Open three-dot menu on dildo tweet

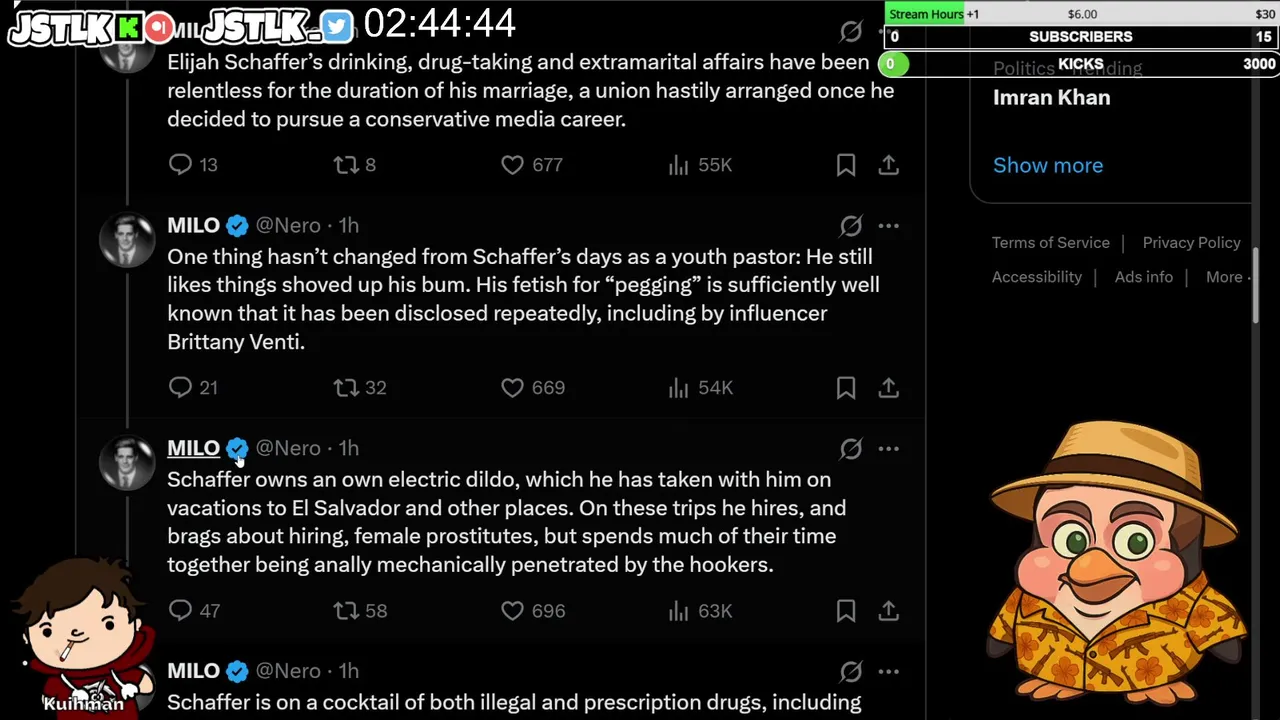click(x=888, y=449)
